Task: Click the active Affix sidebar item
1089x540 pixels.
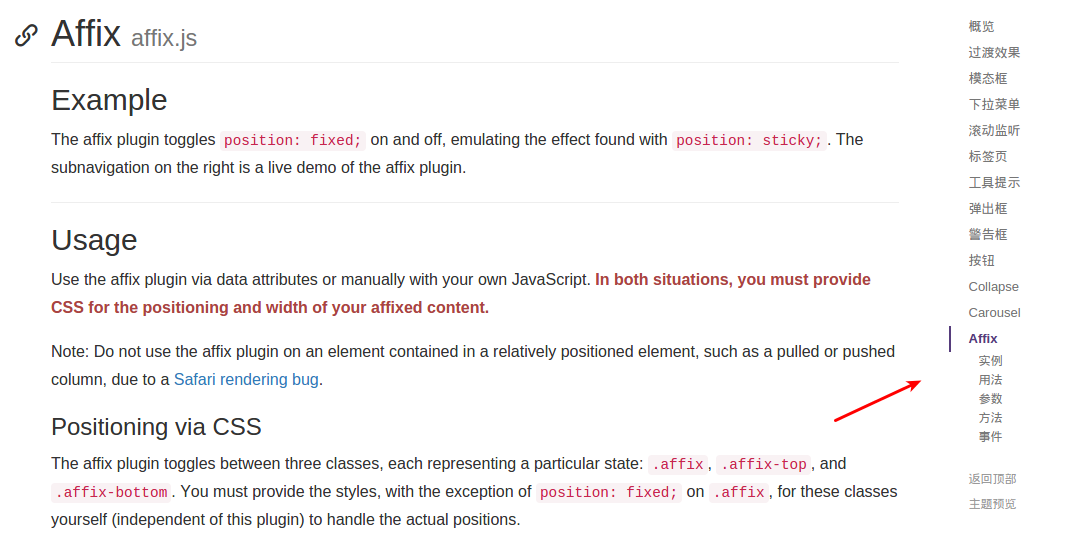Action: [983, 339]
